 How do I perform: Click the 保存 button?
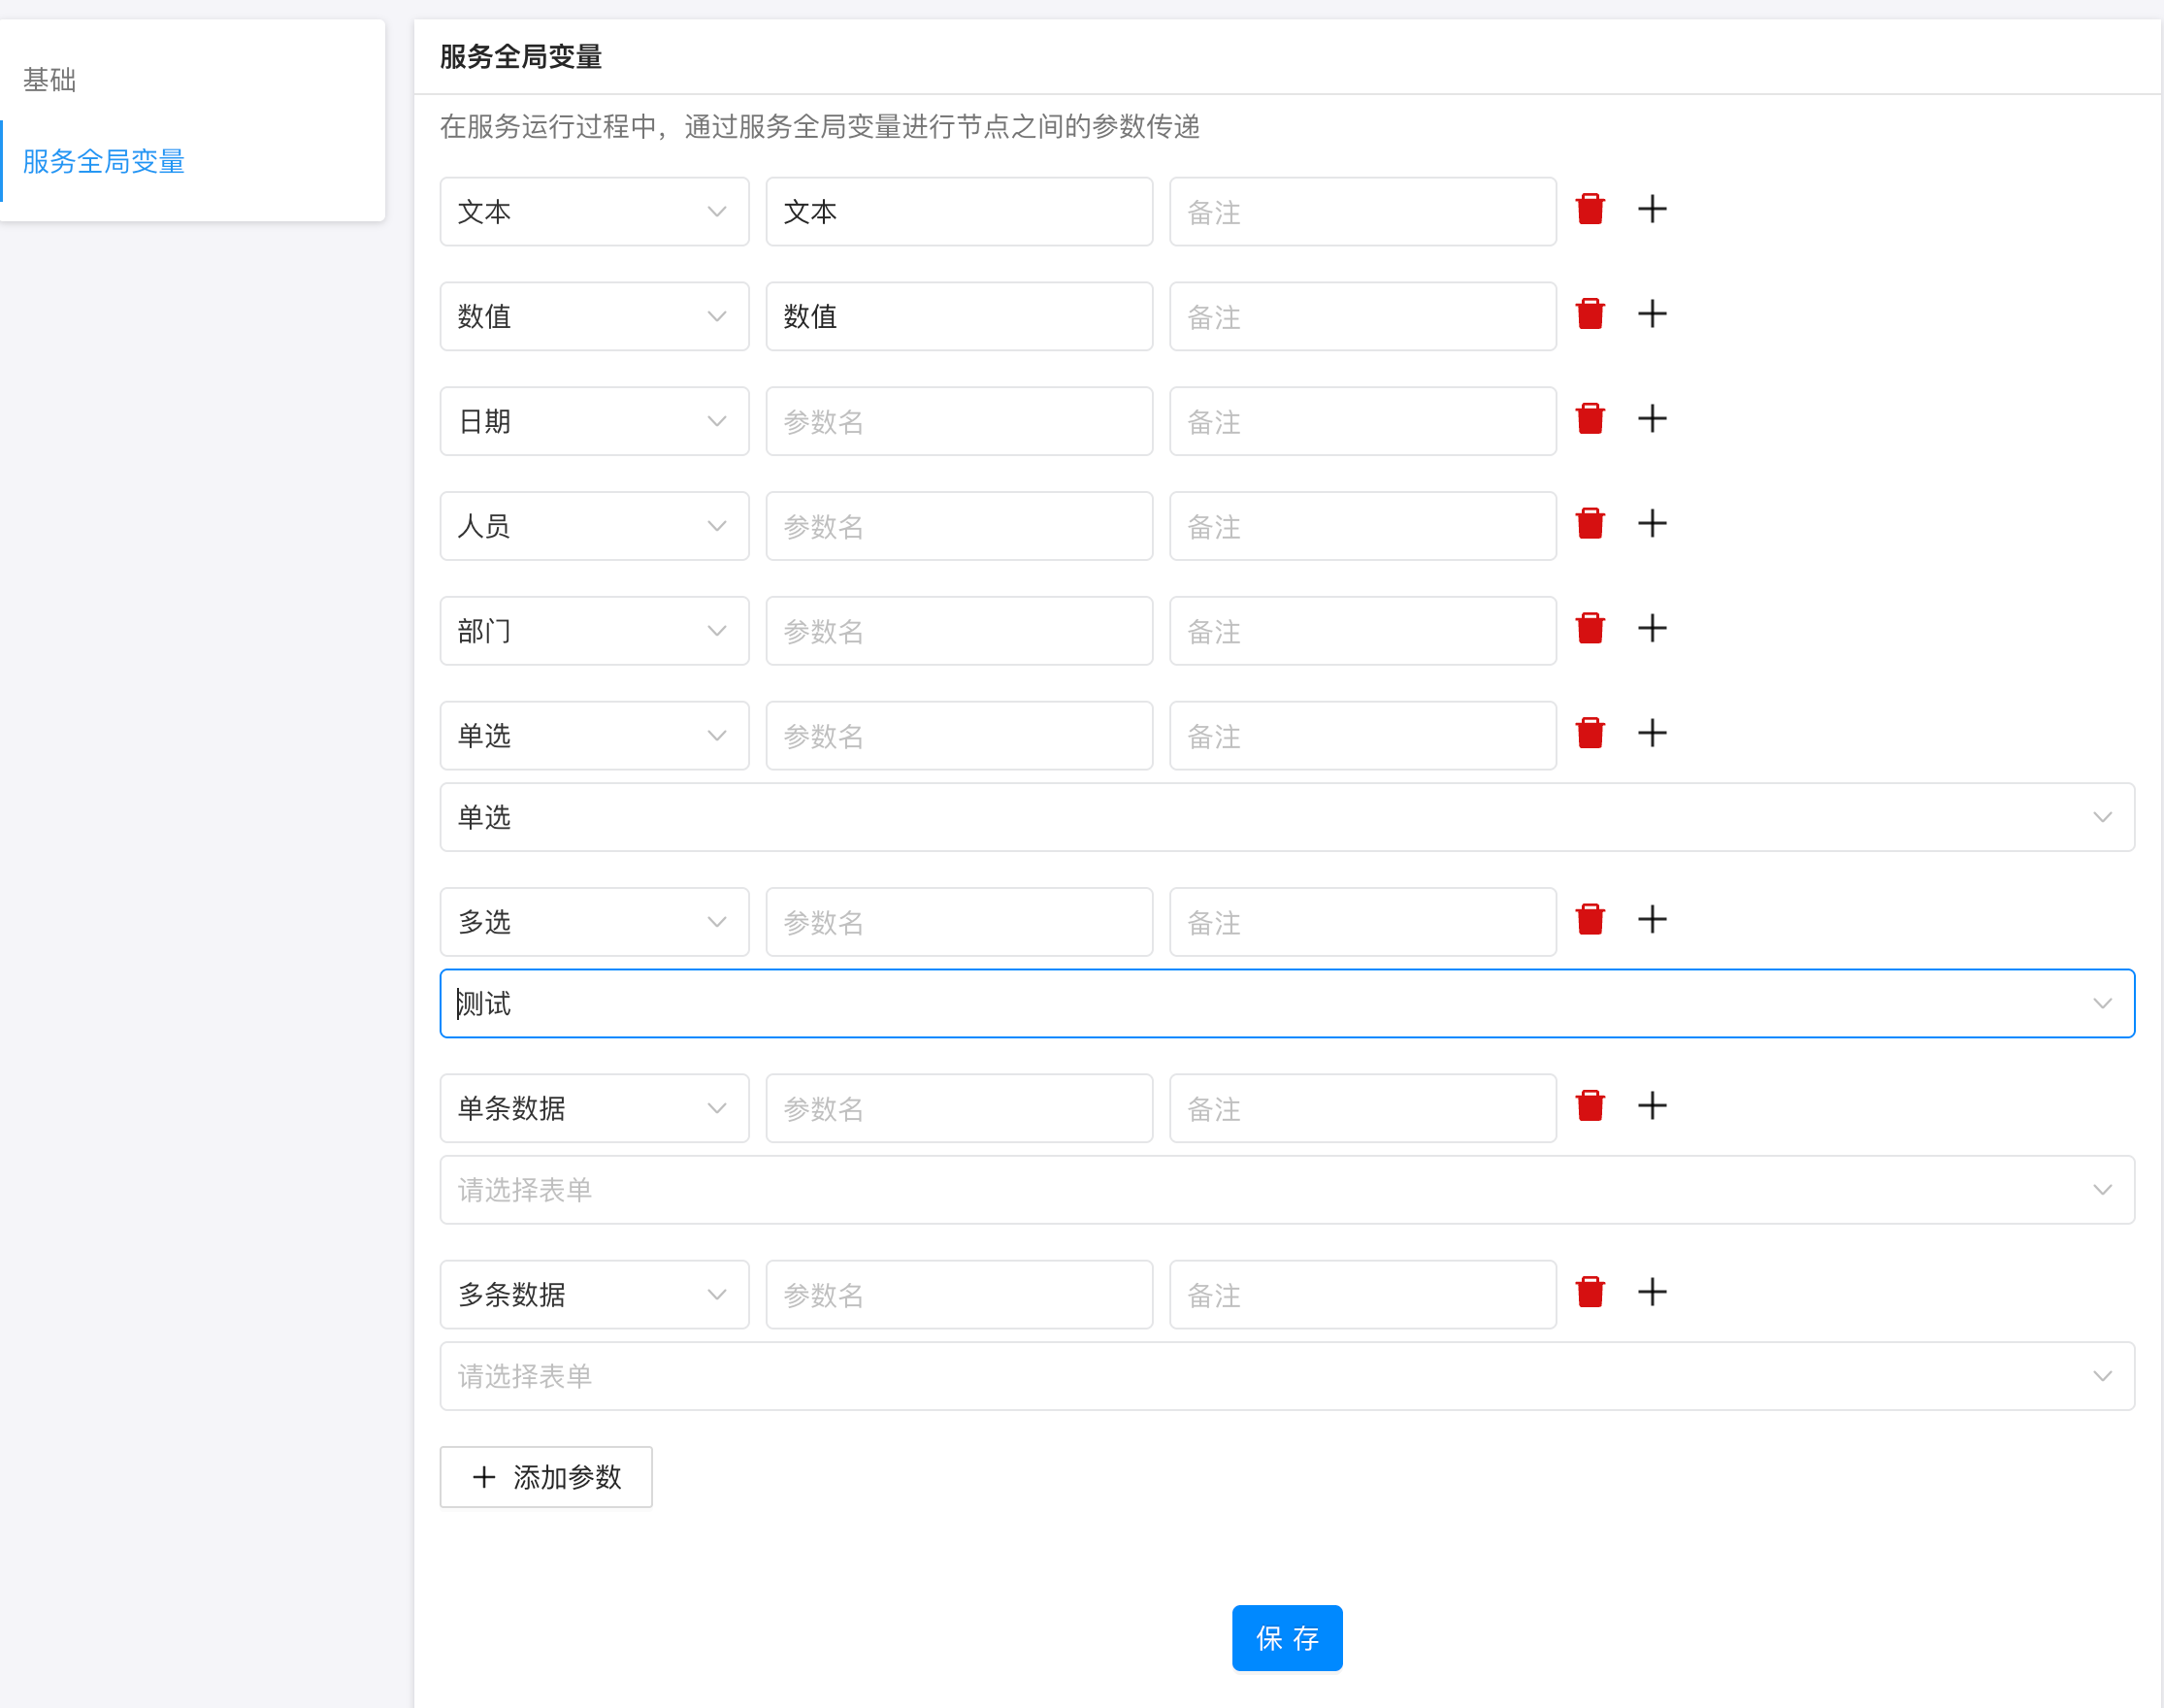1287,1638
